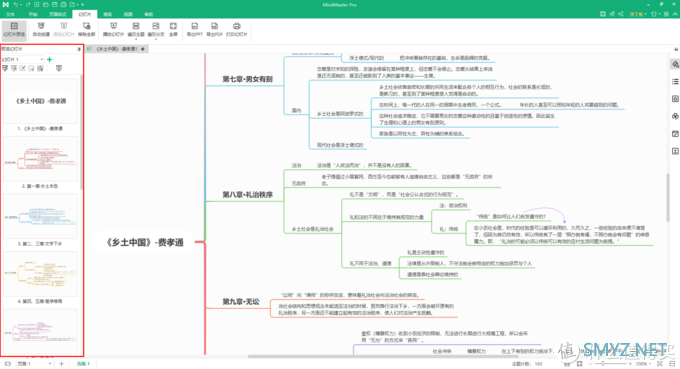Click the horizontal scrollbar at bottom of canvas
The width and height of the screenshot is (680, 369).
[x=383, y=356]
